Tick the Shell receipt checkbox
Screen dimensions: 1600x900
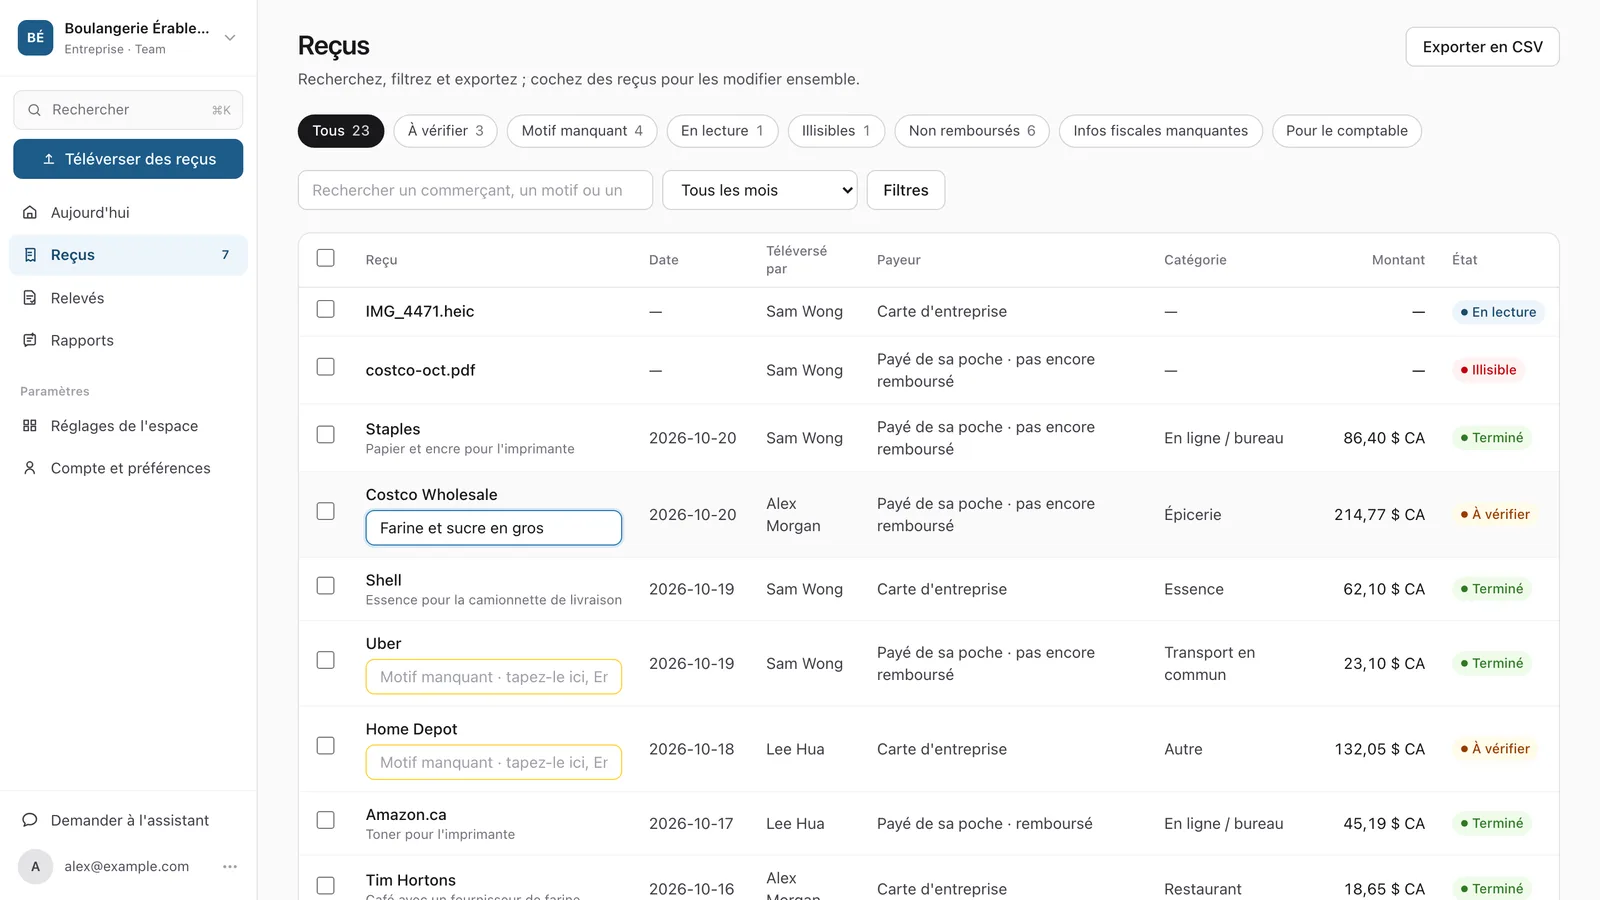(326, 586)
